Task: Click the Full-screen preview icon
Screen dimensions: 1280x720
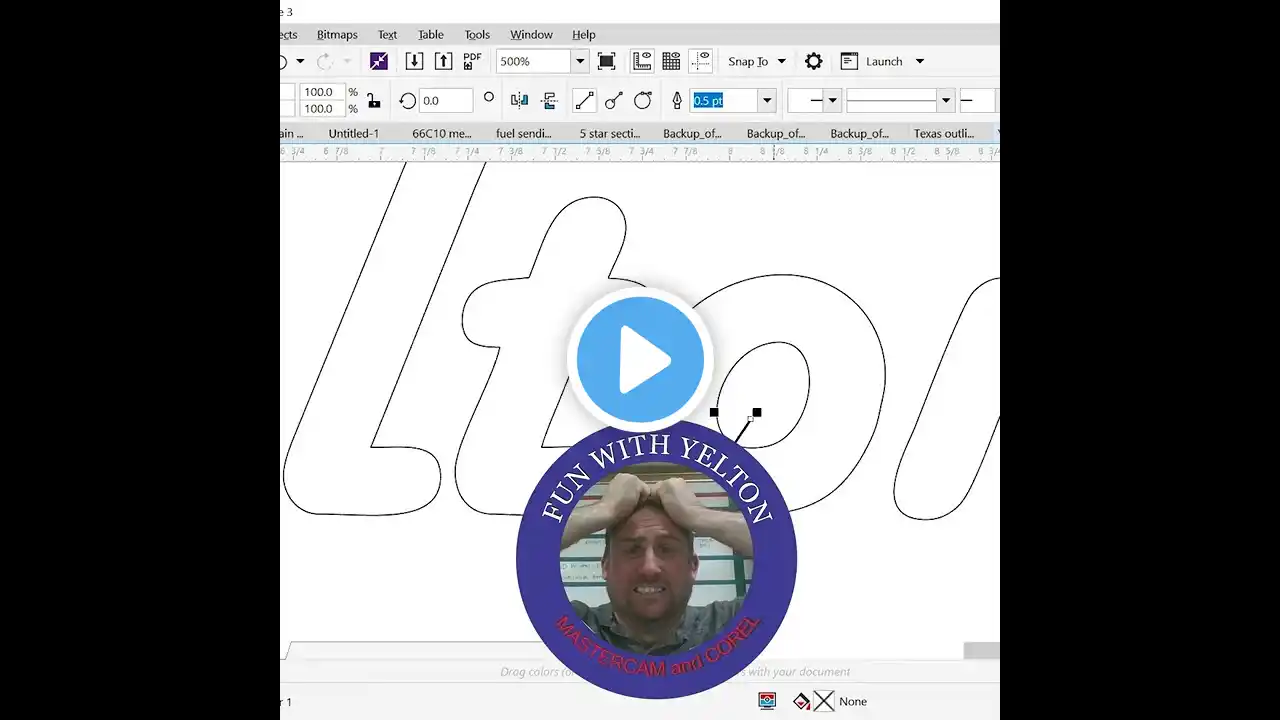Action: (606, 61)
